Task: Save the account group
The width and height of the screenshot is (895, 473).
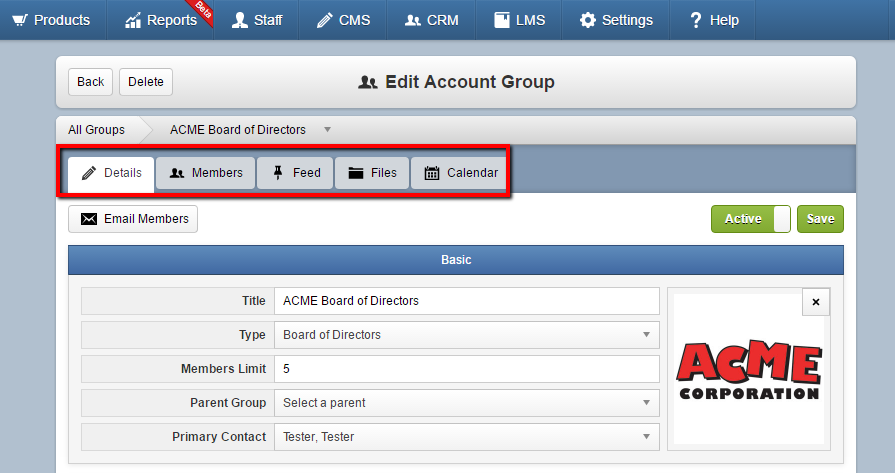Action: (820, 219)
